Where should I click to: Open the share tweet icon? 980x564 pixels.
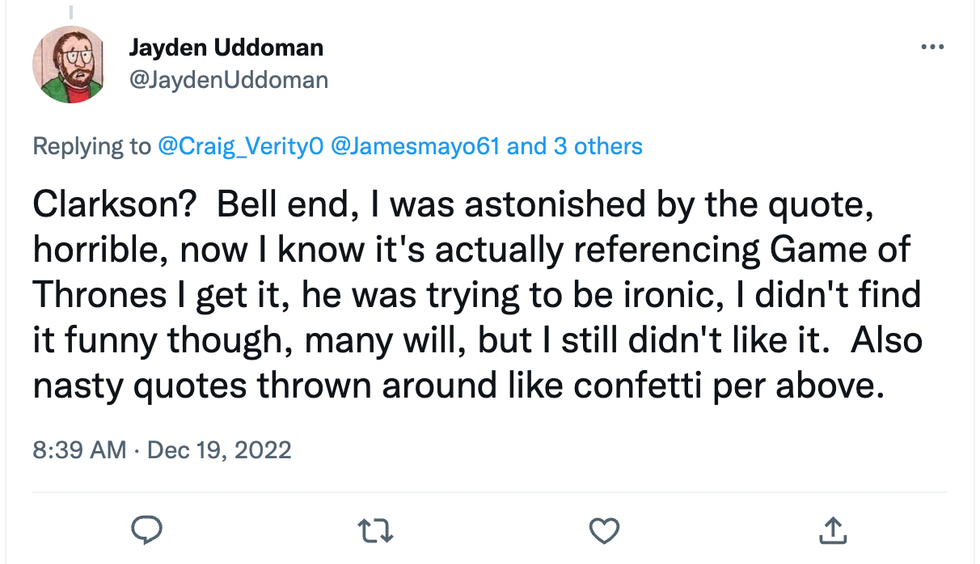coord(832,530)
